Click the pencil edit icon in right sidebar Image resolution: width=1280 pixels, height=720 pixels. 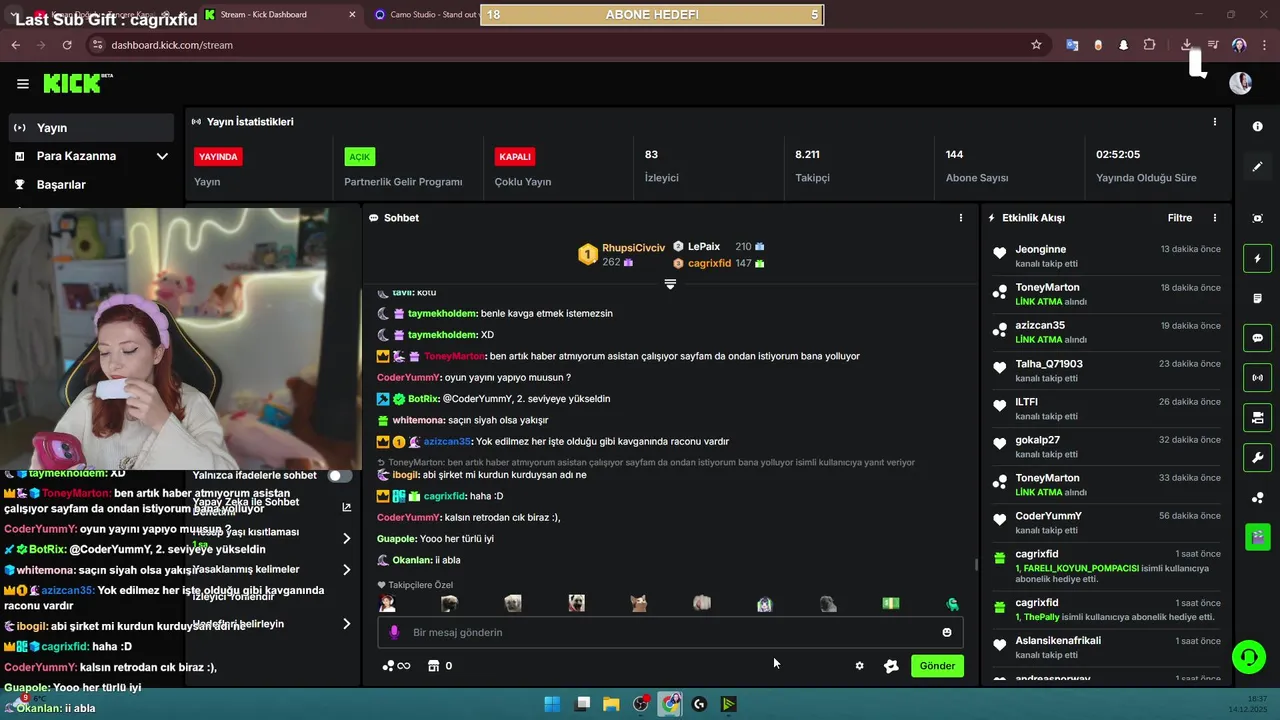click(1257, 167)
